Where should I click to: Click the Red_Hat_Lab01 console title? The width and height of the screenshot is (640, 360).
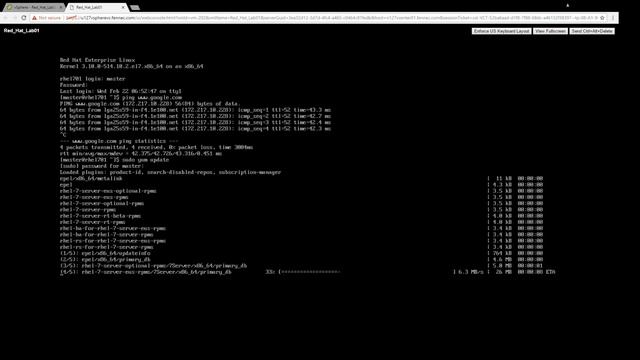22,31
